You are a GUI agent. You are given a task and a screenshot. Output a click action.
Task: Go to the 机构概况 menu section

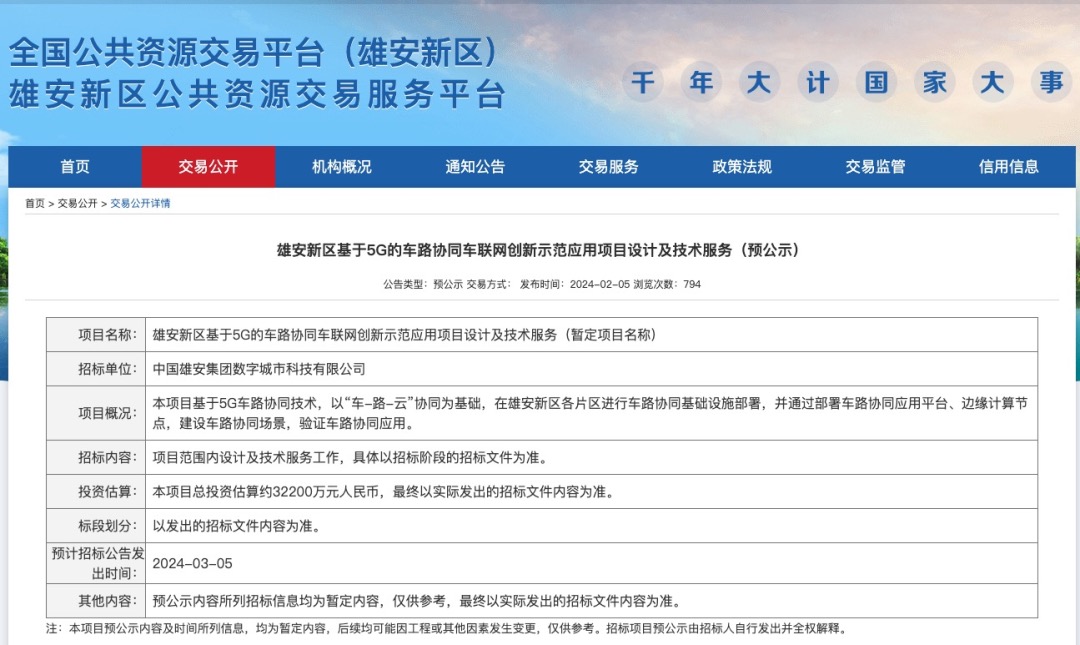[341, 167]
